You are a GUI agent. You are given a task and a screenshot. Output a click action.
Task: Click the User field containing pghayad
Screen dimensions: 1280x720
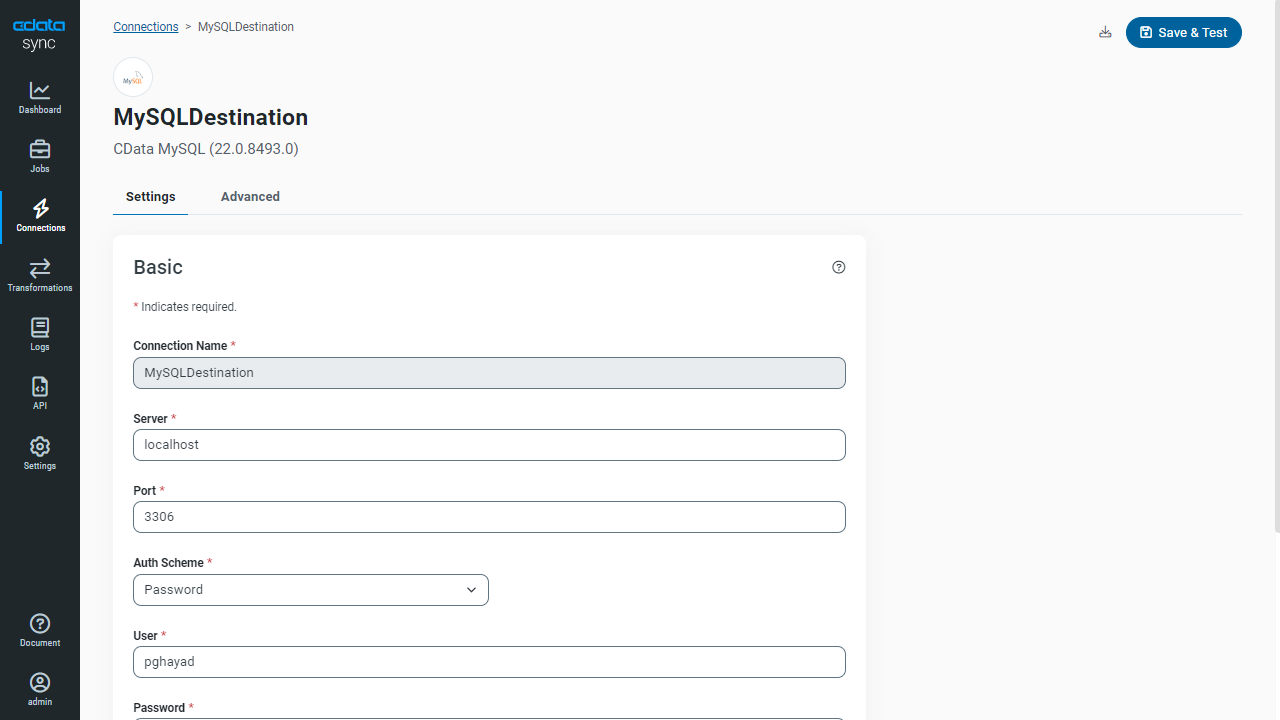click(x=489, y=662)
